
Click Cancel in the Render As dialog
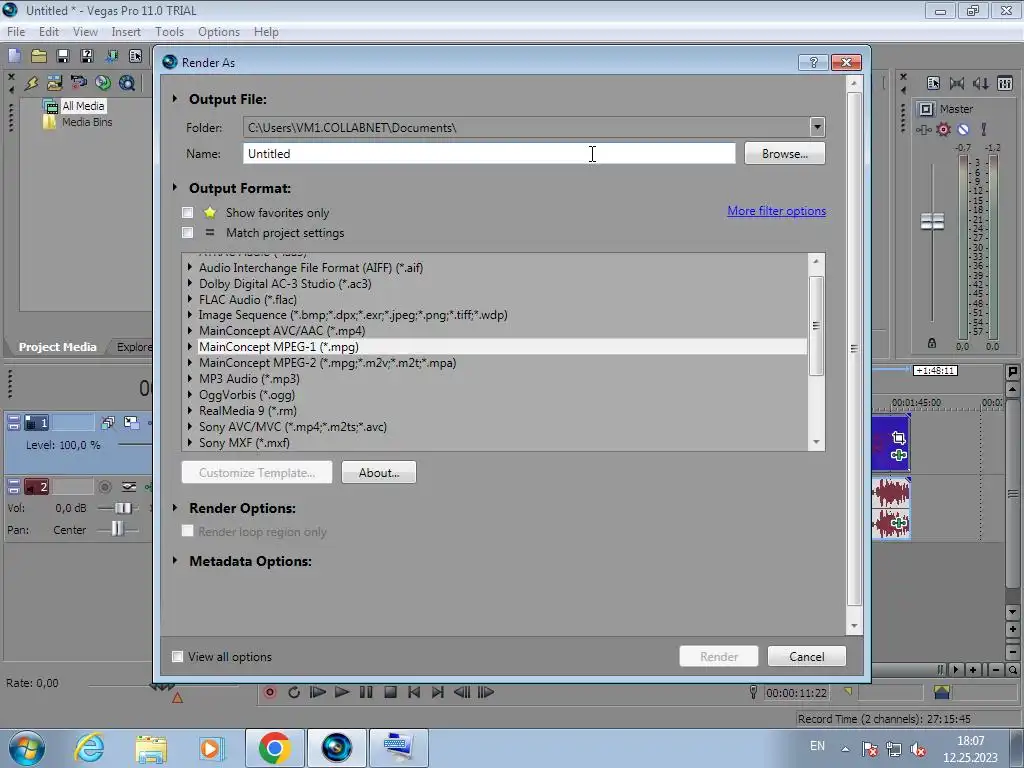pyautogui.click(x=807, y=656)
